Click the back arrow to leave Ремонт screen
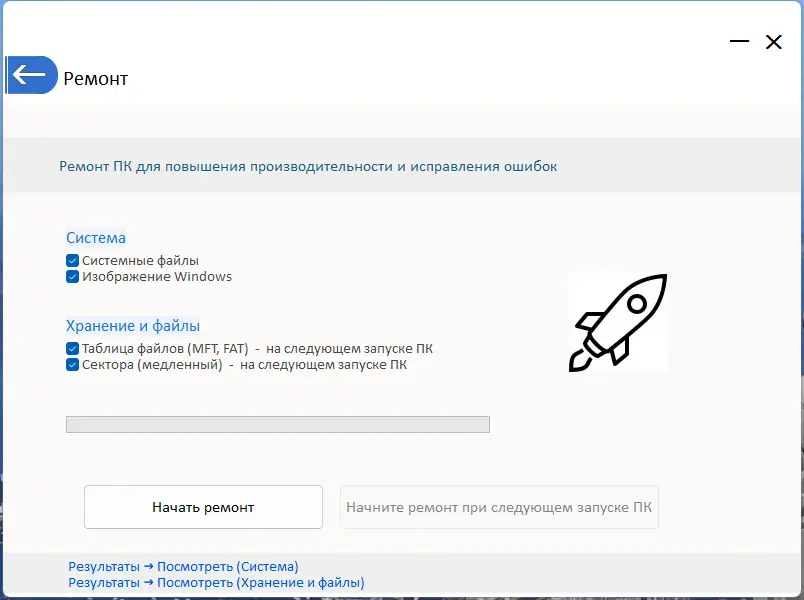 (30, 74)
